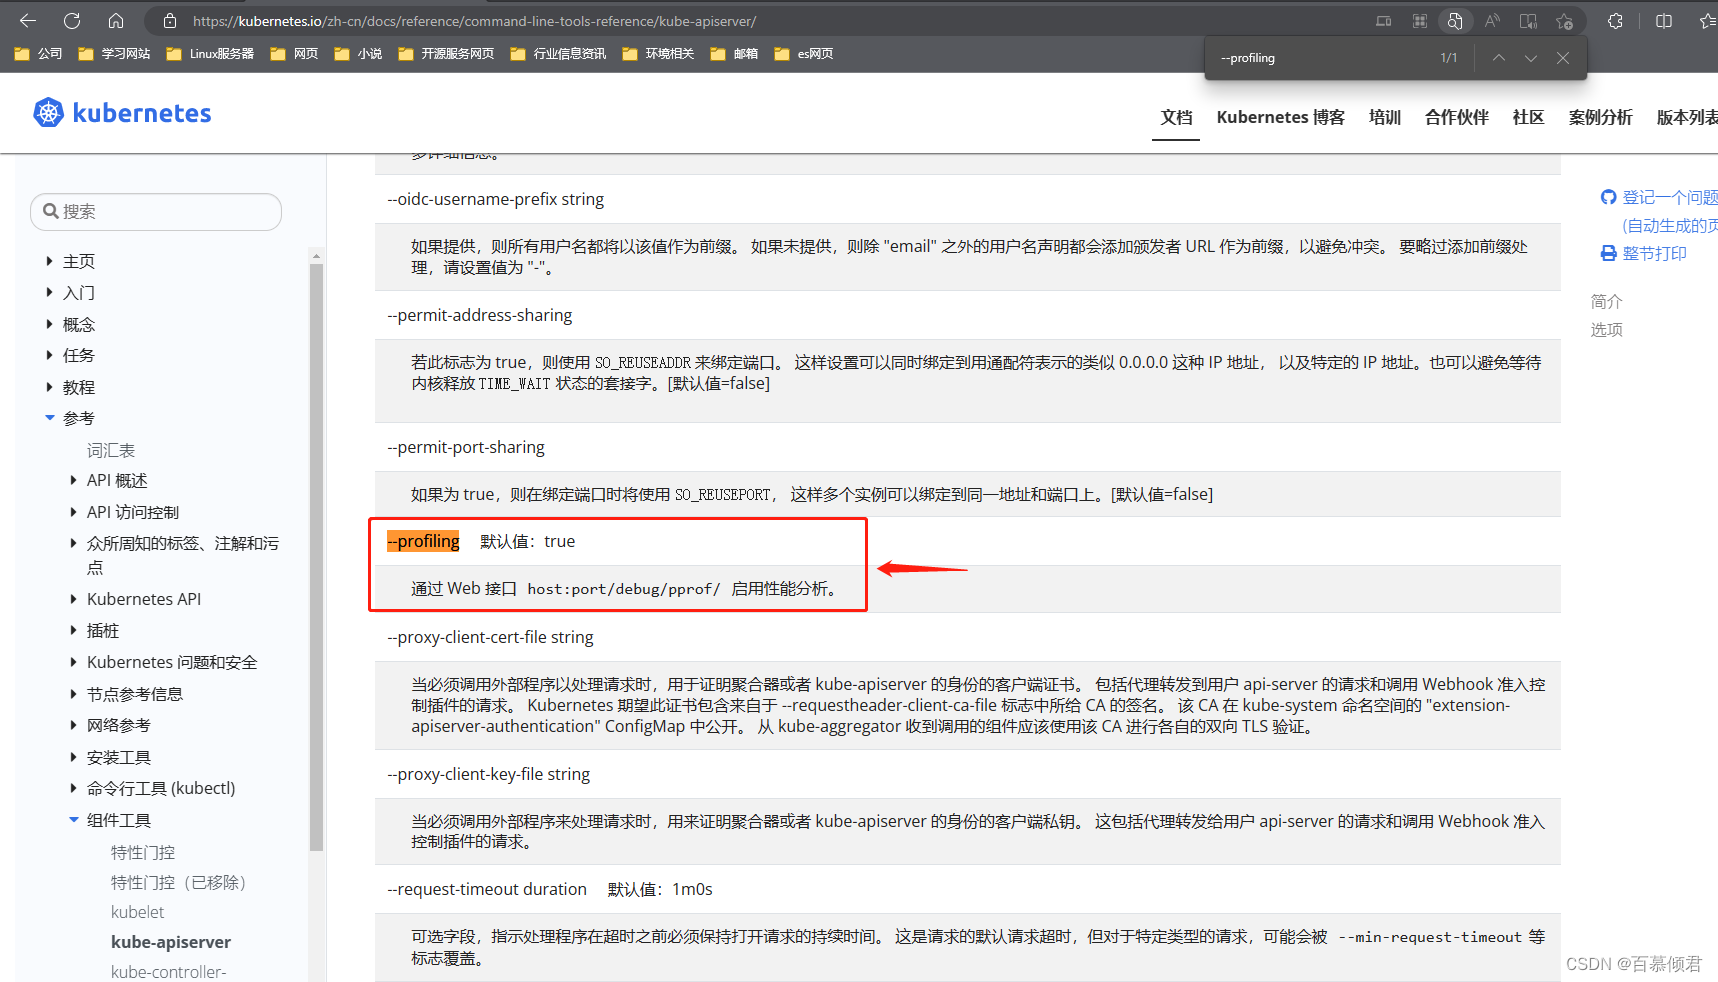View site security lock info
Viewport: 1718px width, 982px height.
click(x=170, y=21)
